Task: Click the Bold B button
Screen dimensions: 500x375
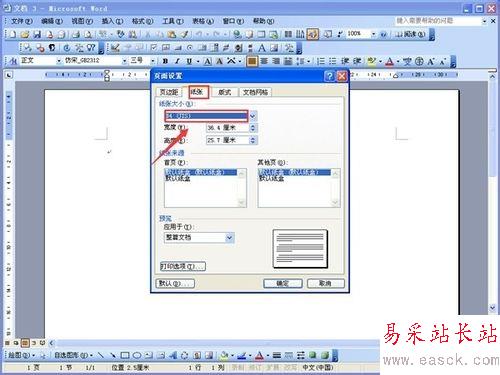Action: [x=165, y=61]
